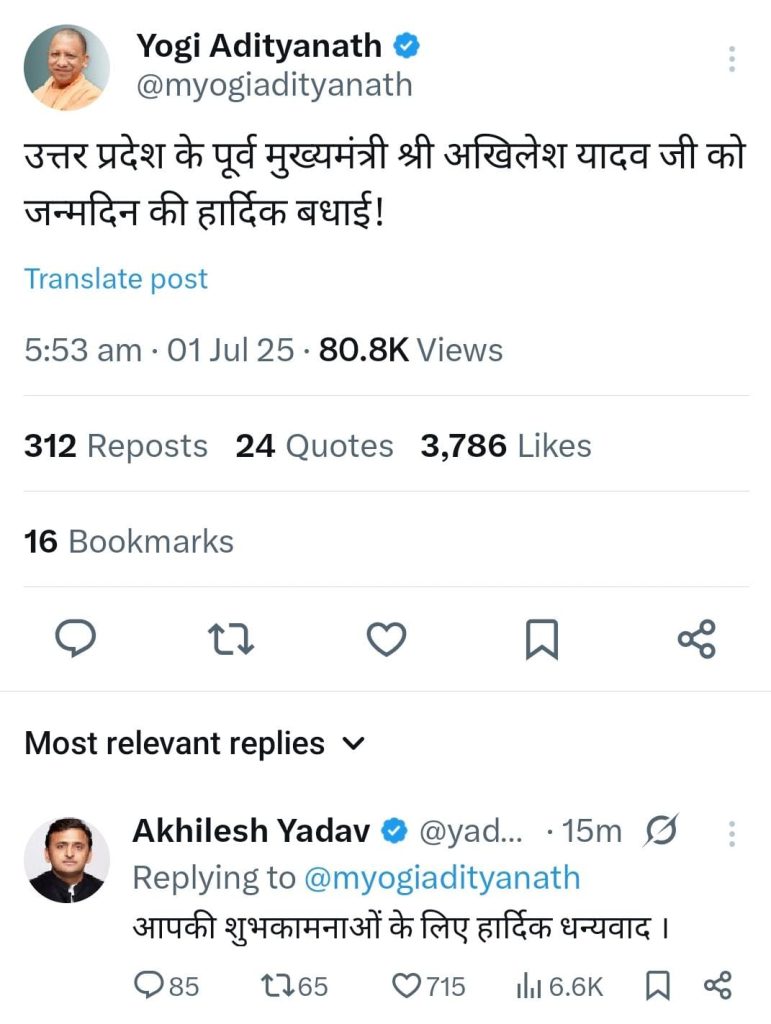This screenshot has height=1024, width=771.
Task: Open three-dot menu on Yogi's post
Action: point(732,60)
